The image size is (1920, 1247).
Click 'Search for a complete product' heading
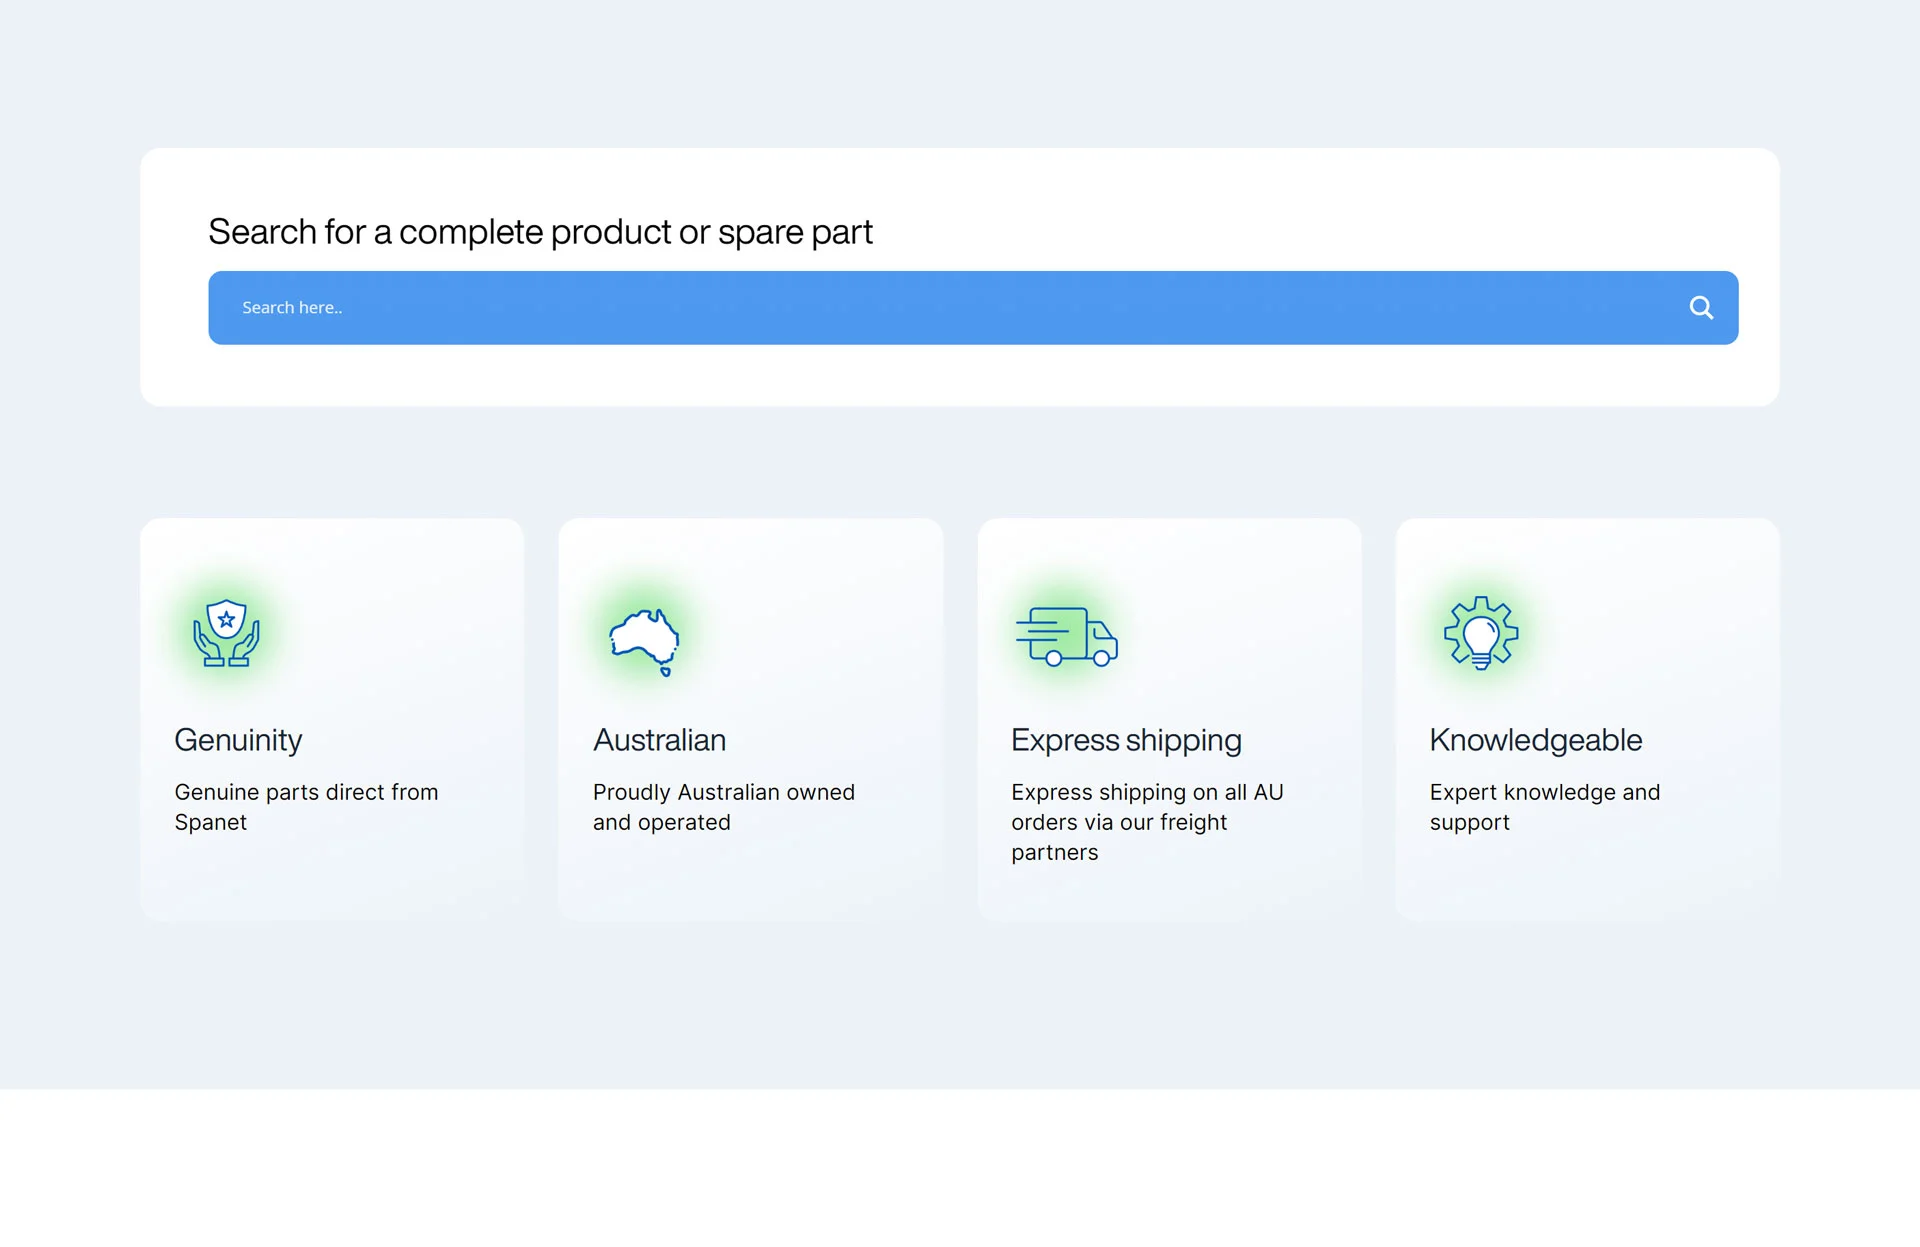click(540, 232)
